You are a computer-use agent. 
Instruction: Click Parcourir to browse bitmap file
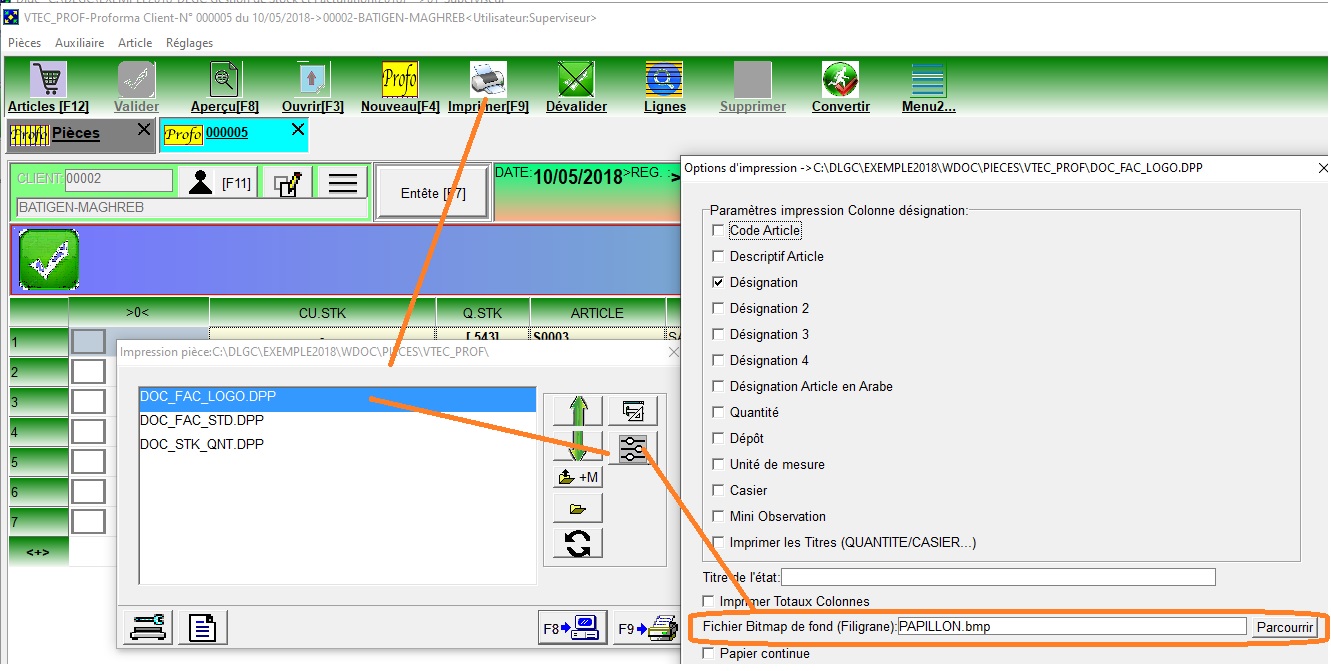pyautogui.click(x=1285, y=627)
